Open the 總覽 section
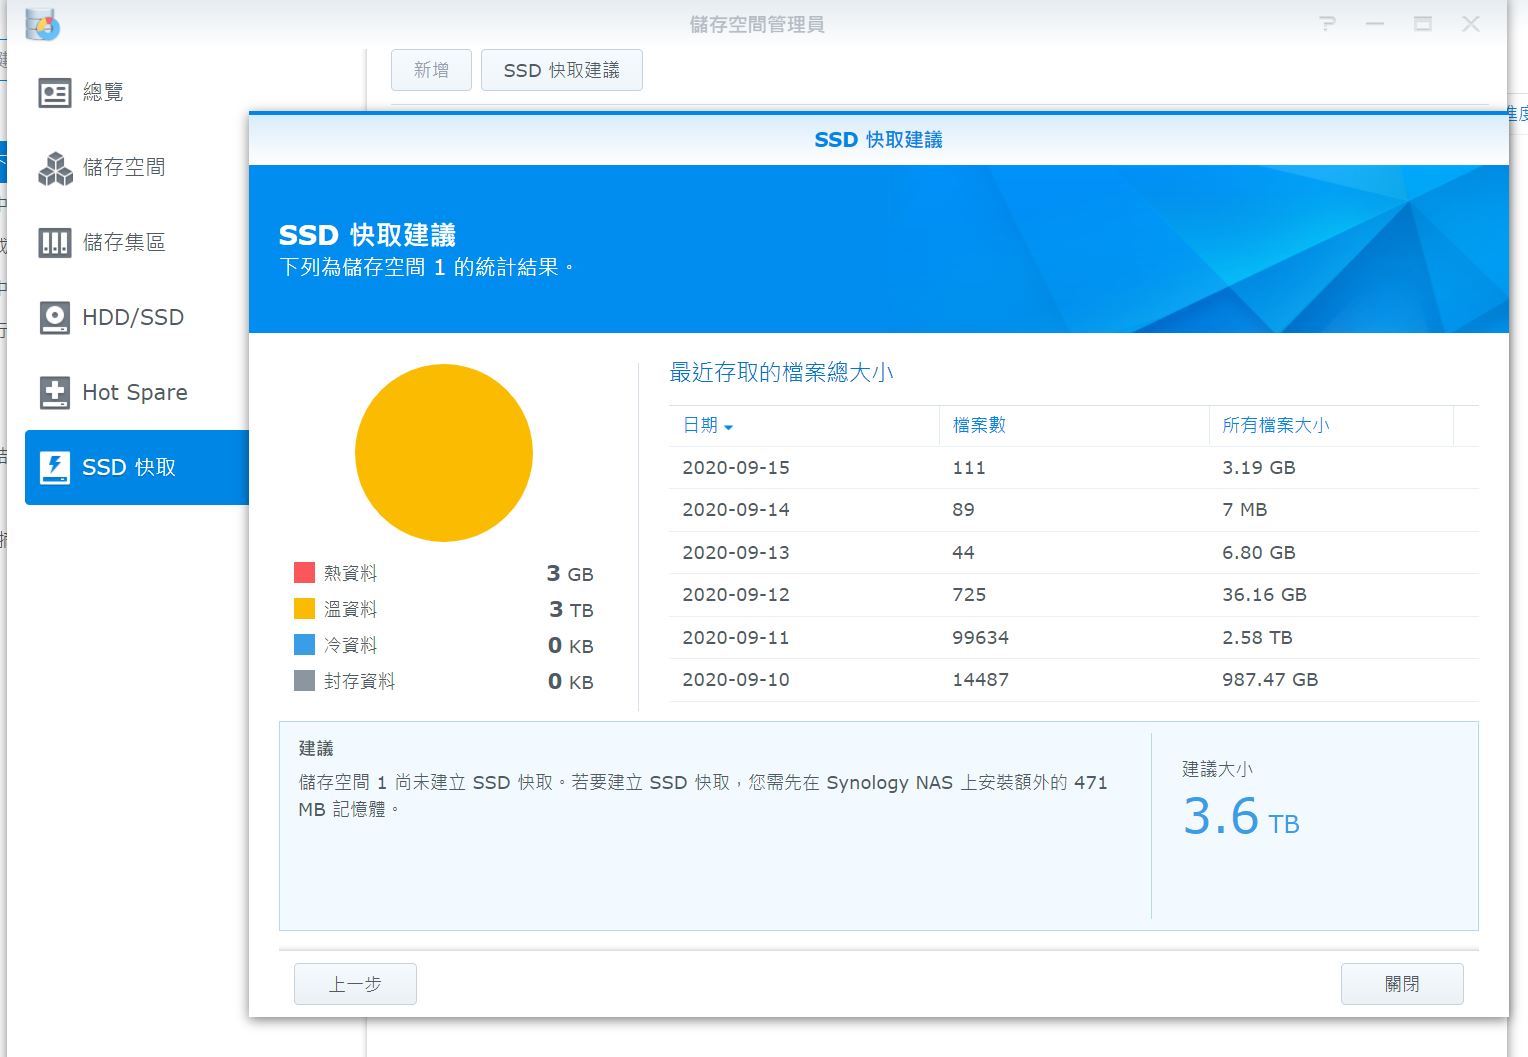 (x=137, y=93)
